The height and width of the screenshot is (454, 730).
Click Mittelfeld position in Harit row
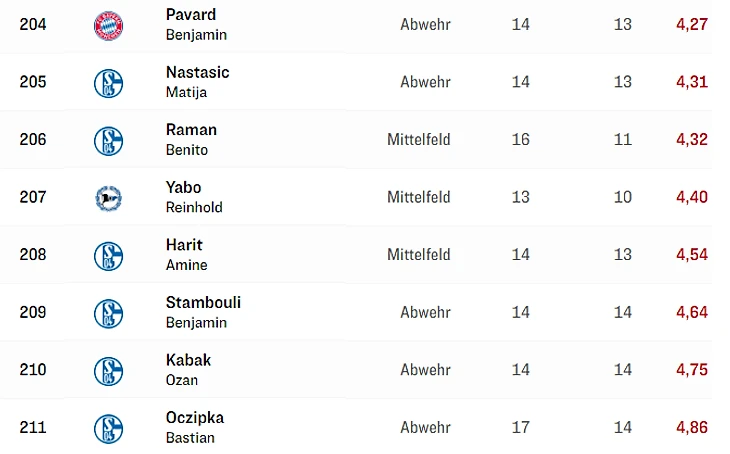pyautogui.click(x=418, y=255)
